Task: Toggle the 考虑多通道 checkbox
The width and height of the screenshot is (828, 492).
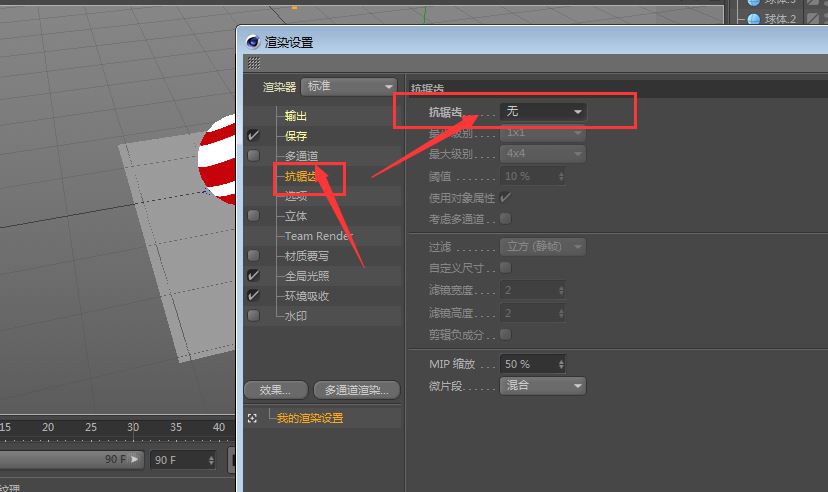Action: click(505, 218)
